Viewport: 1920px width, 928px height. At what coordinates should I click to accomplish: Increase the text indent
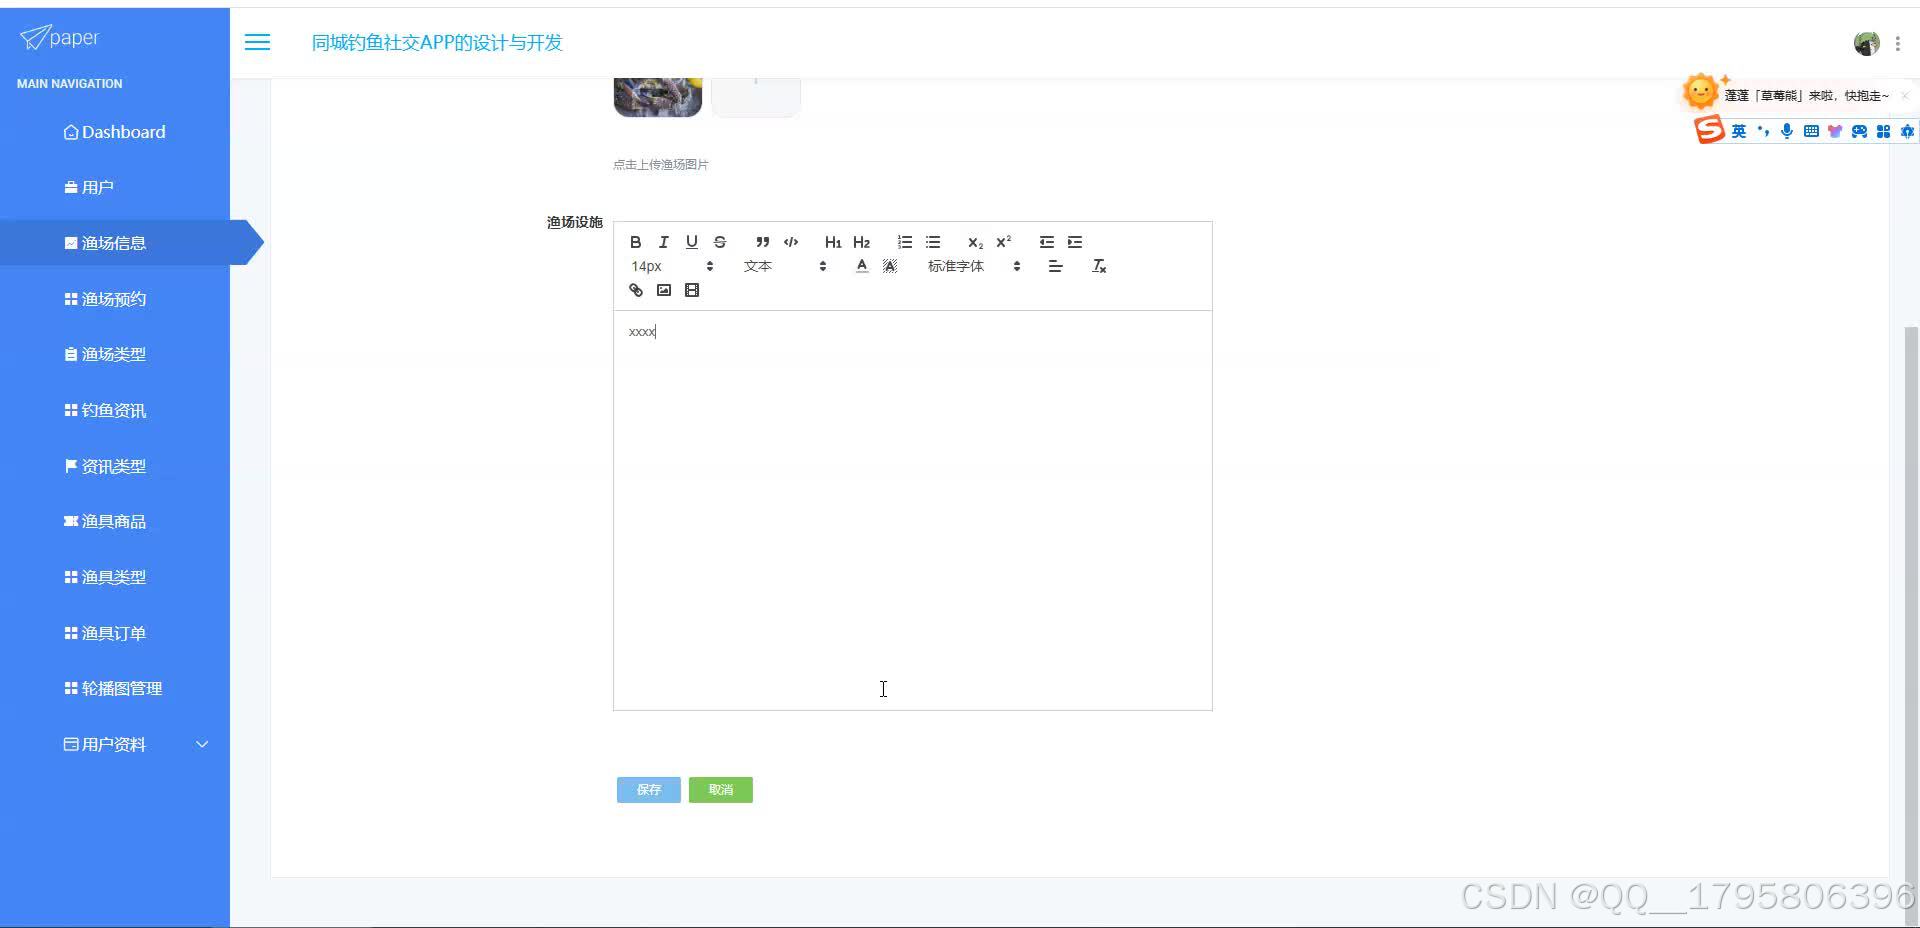pos(1074,242)
